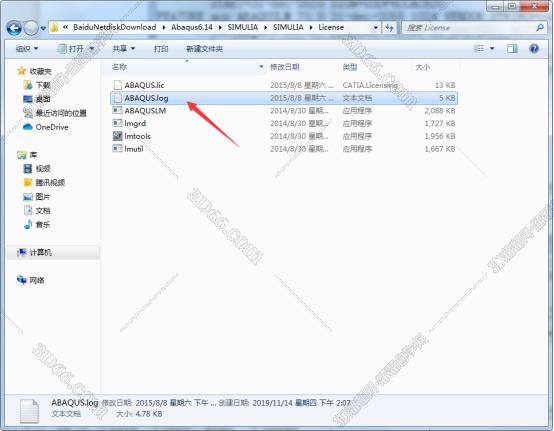Sort by the 修改日期 column header

click(x=284, y=67)
